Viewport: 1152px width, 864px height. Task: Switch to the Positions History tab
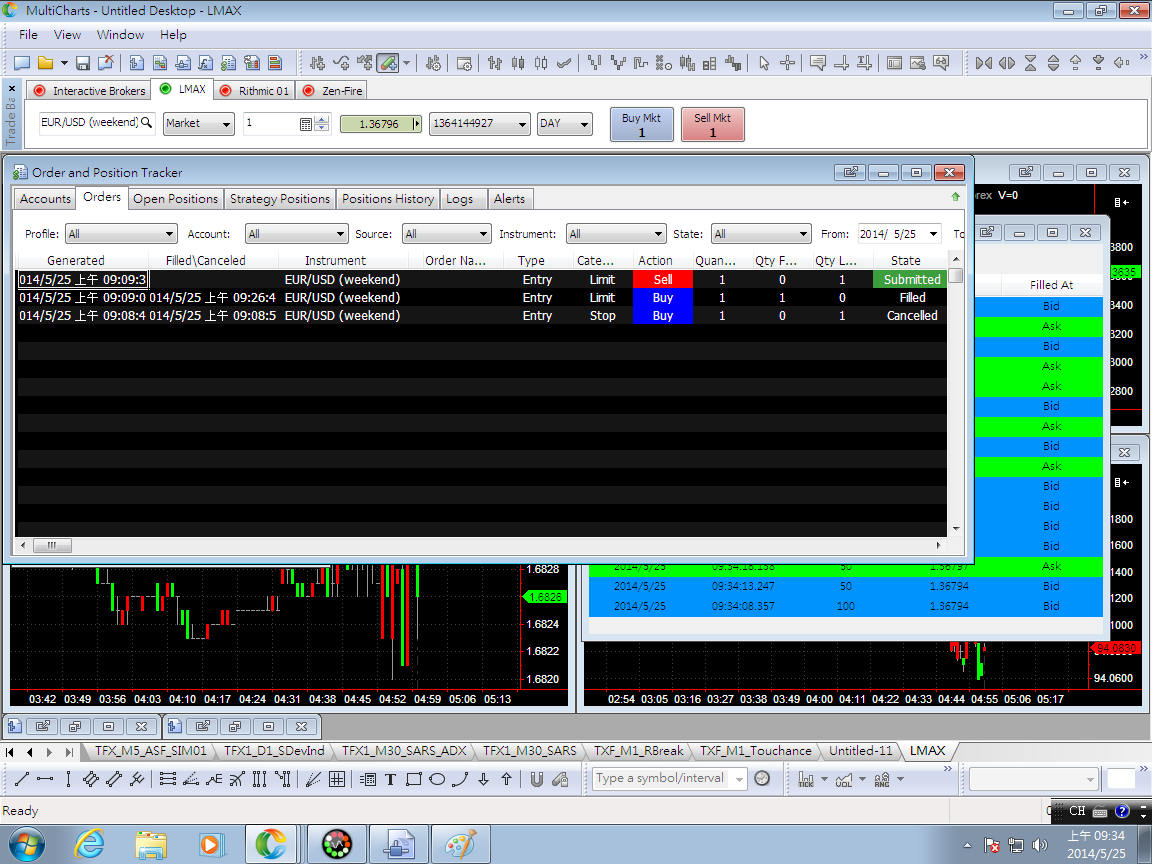pyautogui.click(x=388, y=198)
